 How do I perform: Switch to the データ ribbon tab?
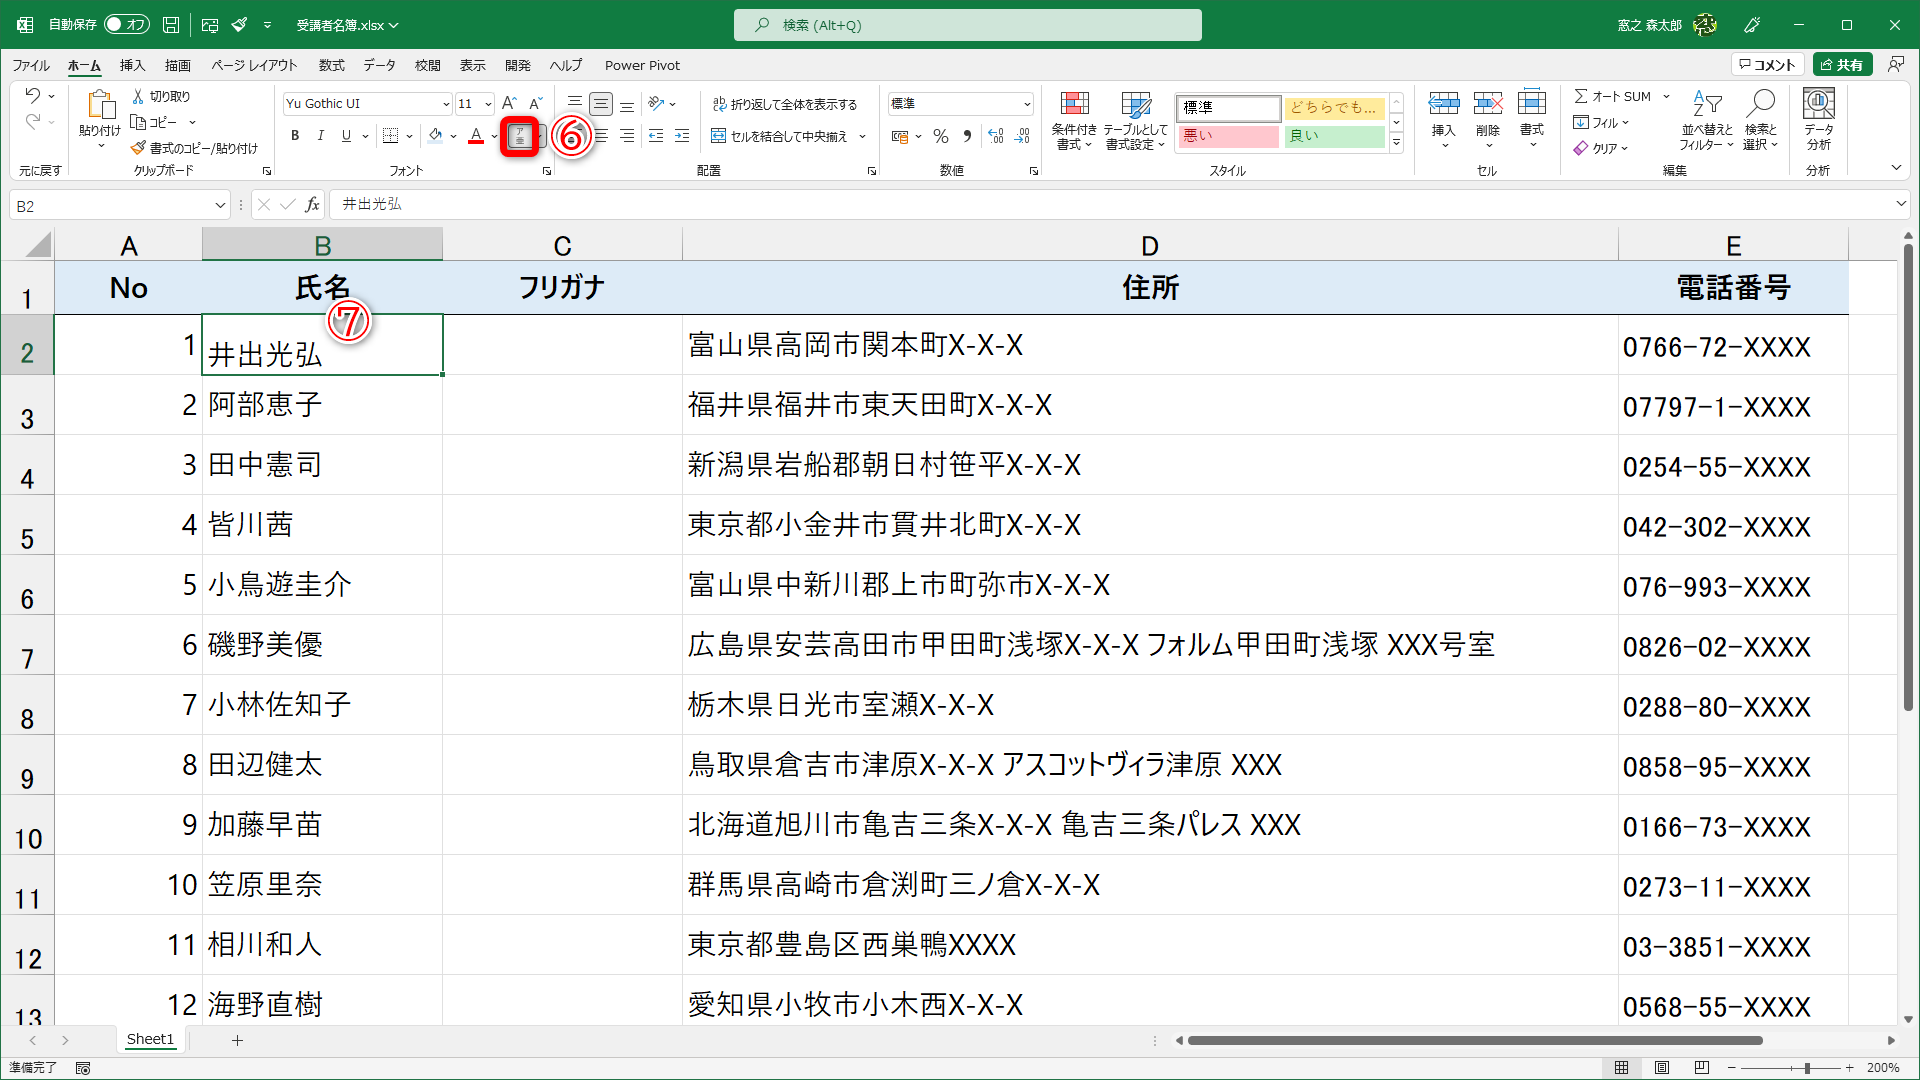pyautogui.click(x=379, y=65)
